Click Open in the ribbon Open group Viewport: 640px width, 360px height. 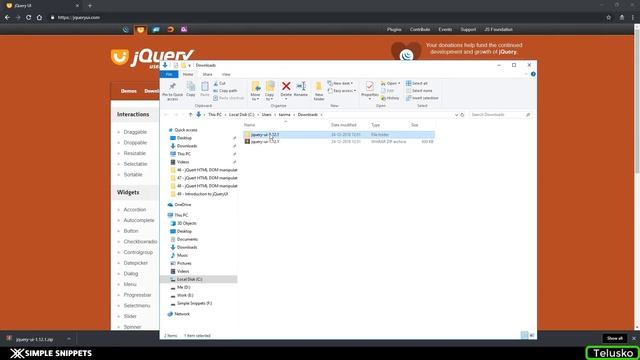(390, 83)
